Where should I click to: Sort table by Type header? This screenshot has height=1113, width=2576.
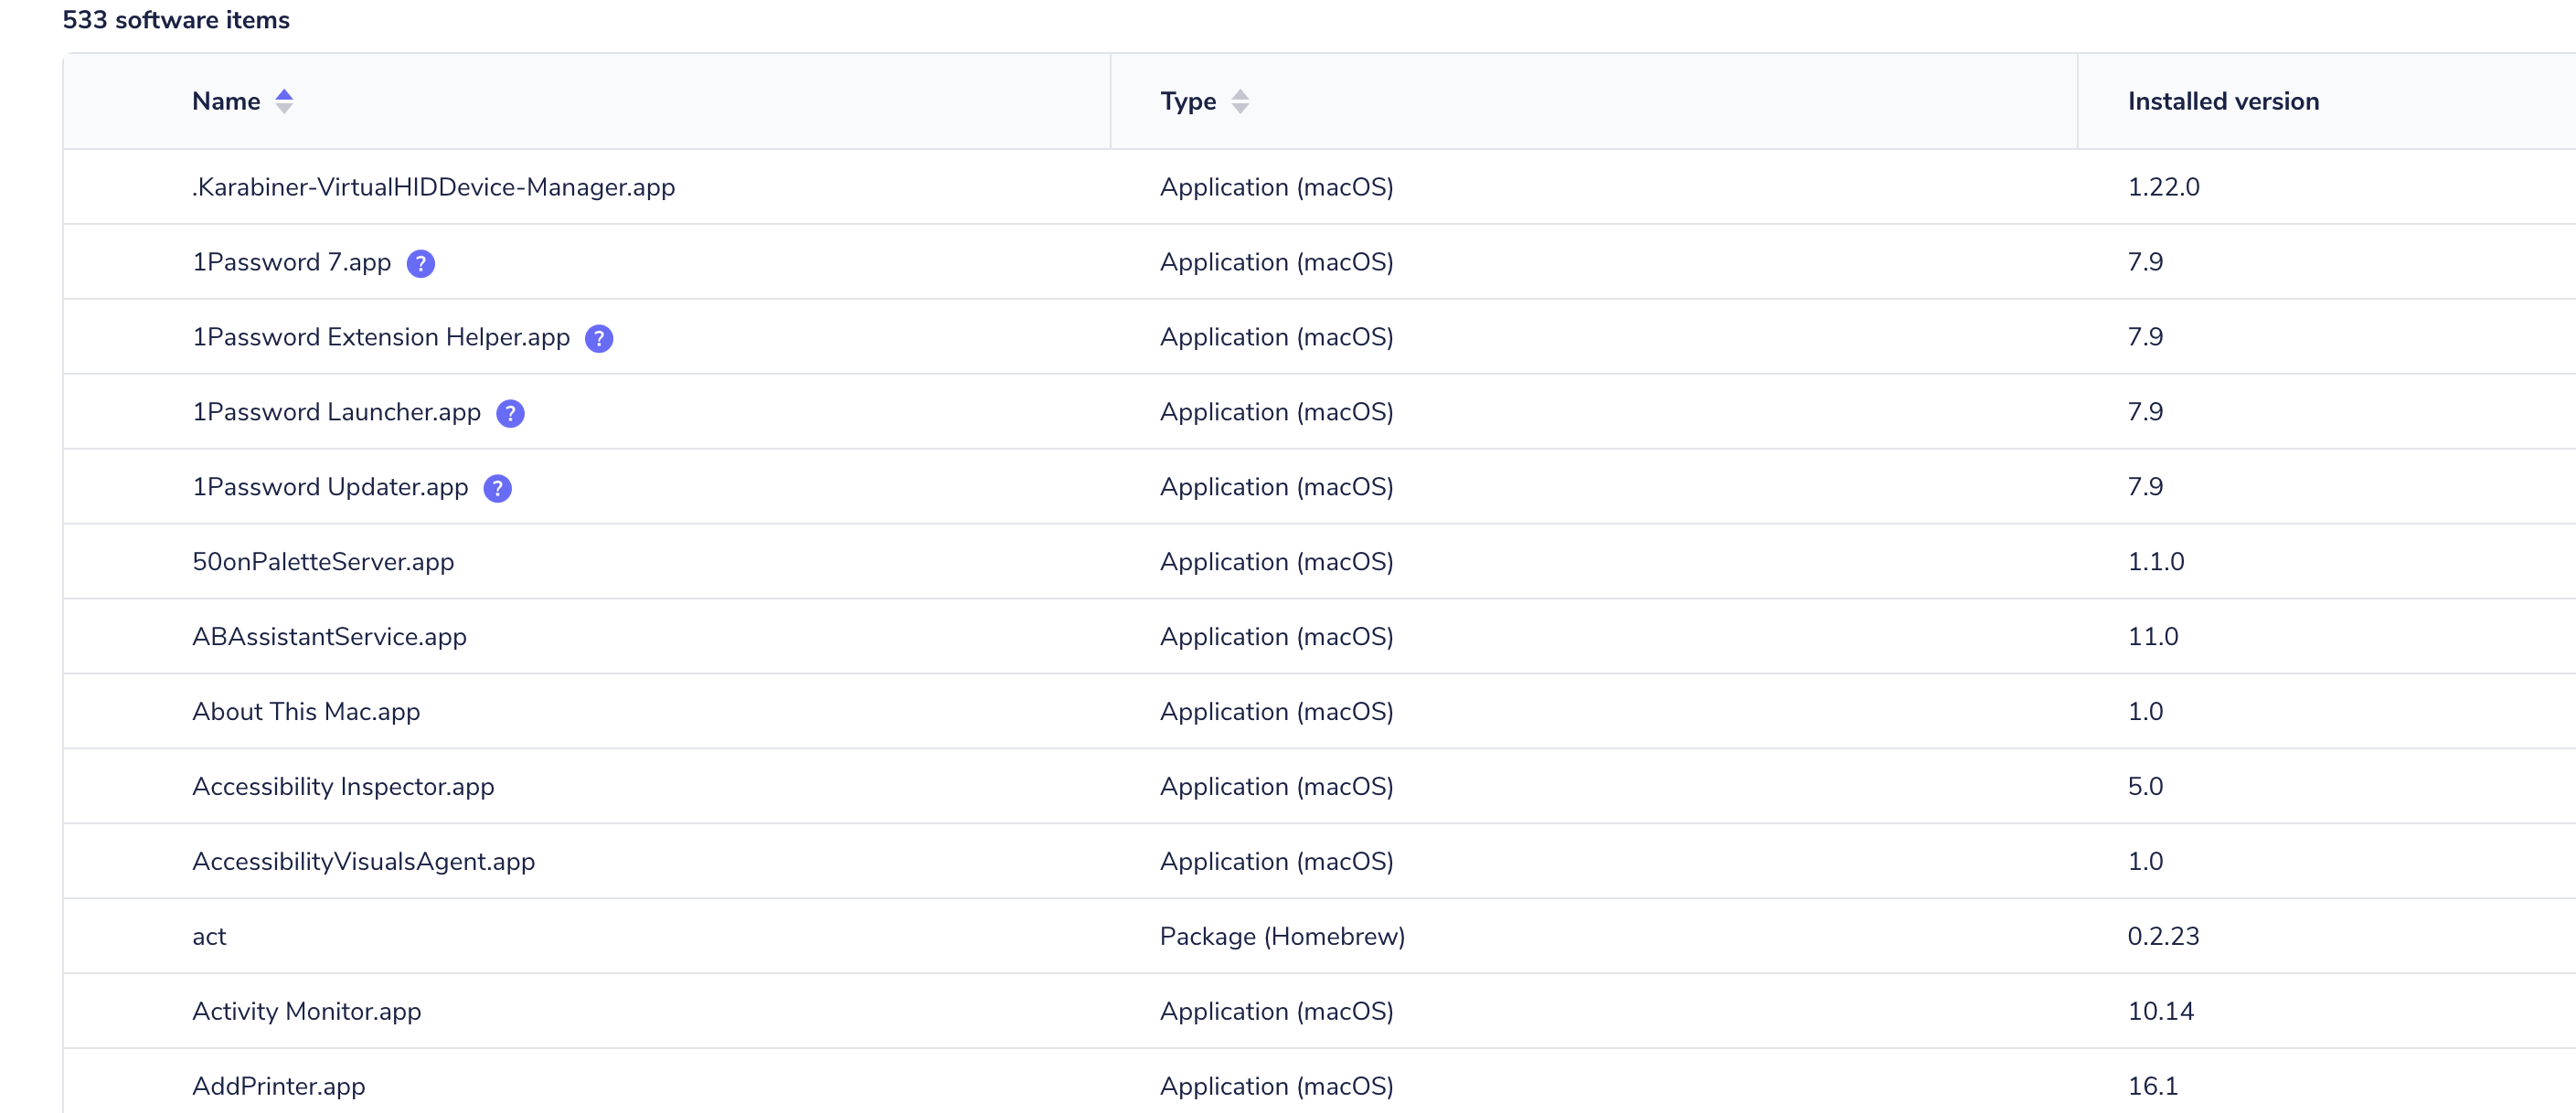pyautogui.click(x=1187, y=101)
